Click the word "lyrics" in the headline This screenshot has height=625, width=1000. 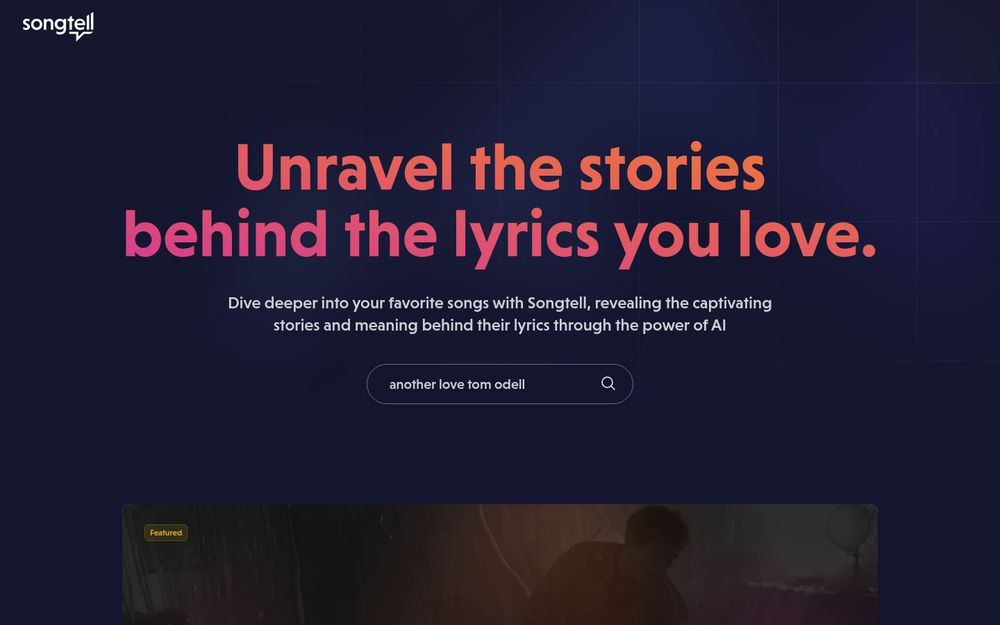[x=527, y=236]
